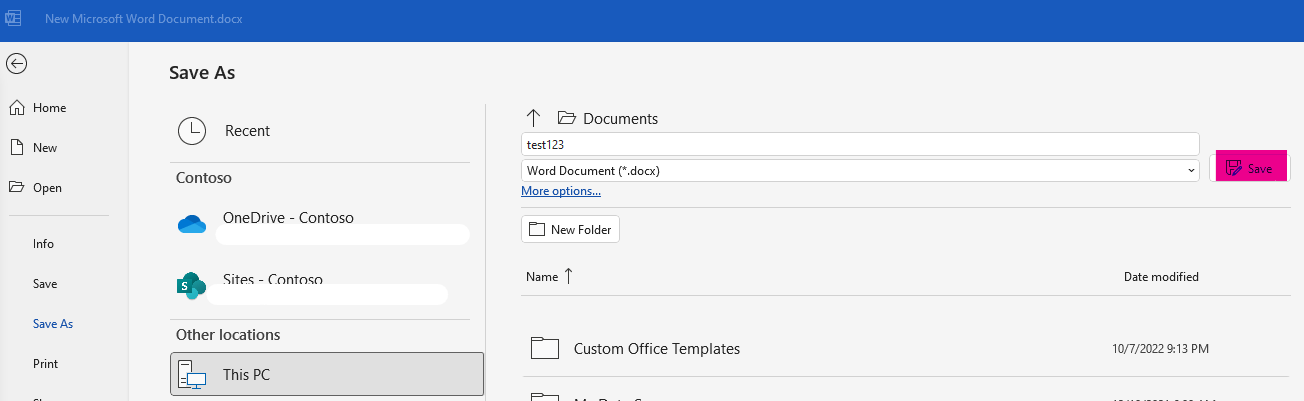The height and width of the screenshot is (401, 1304).
Task: Select New in the sidebar
Action: 45,148
